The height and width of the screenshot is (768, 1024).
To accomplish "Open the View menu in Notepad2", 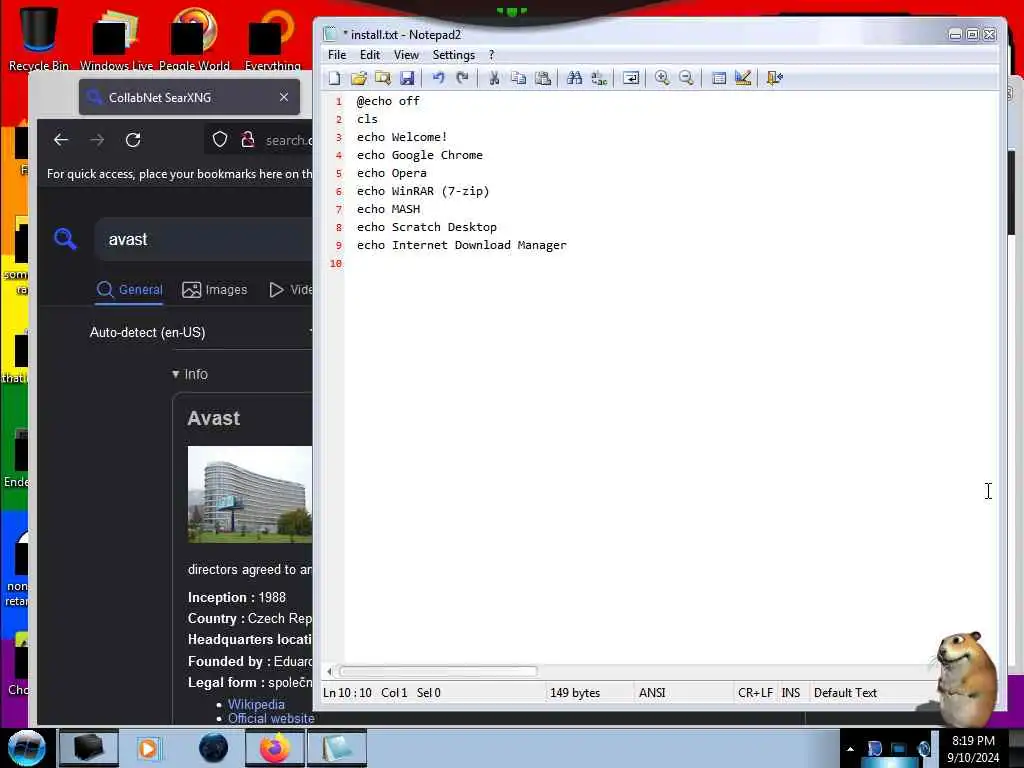I will pyautogui.click(x=406, y=55).
